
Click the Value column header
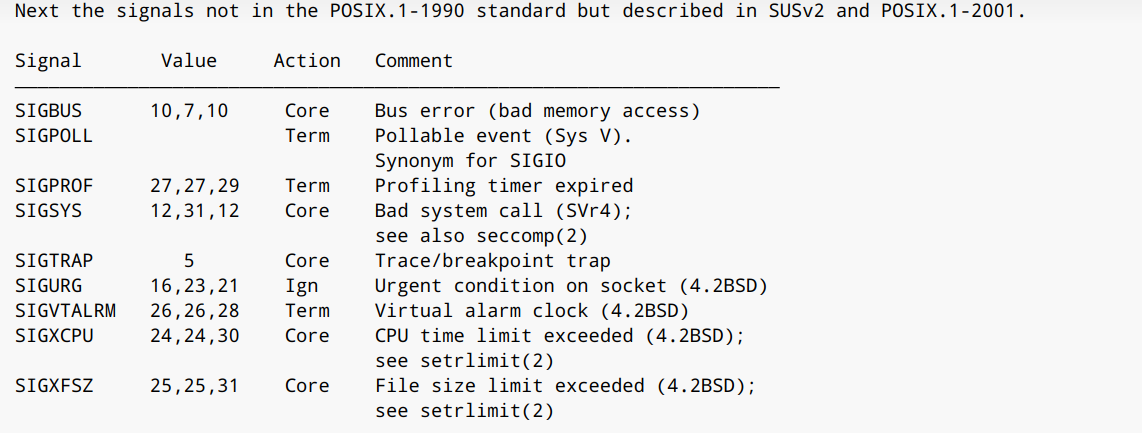[x=189, y=61]
